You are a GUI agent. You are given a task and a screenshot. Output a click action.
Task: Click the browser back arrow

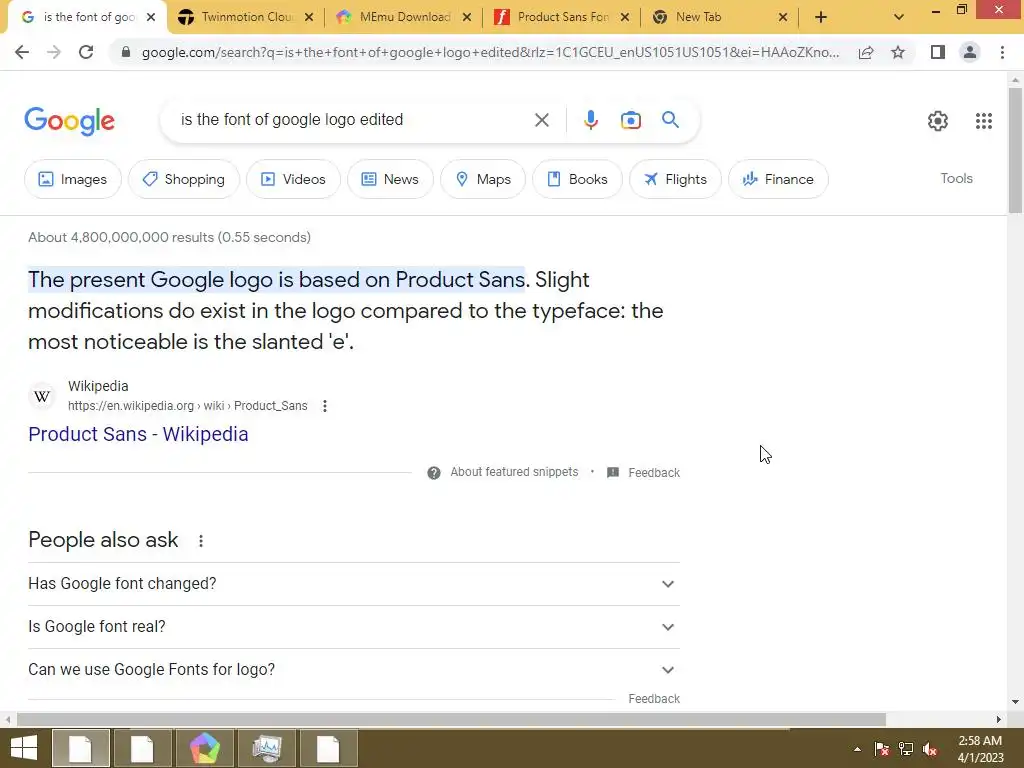tap(22, 52)
